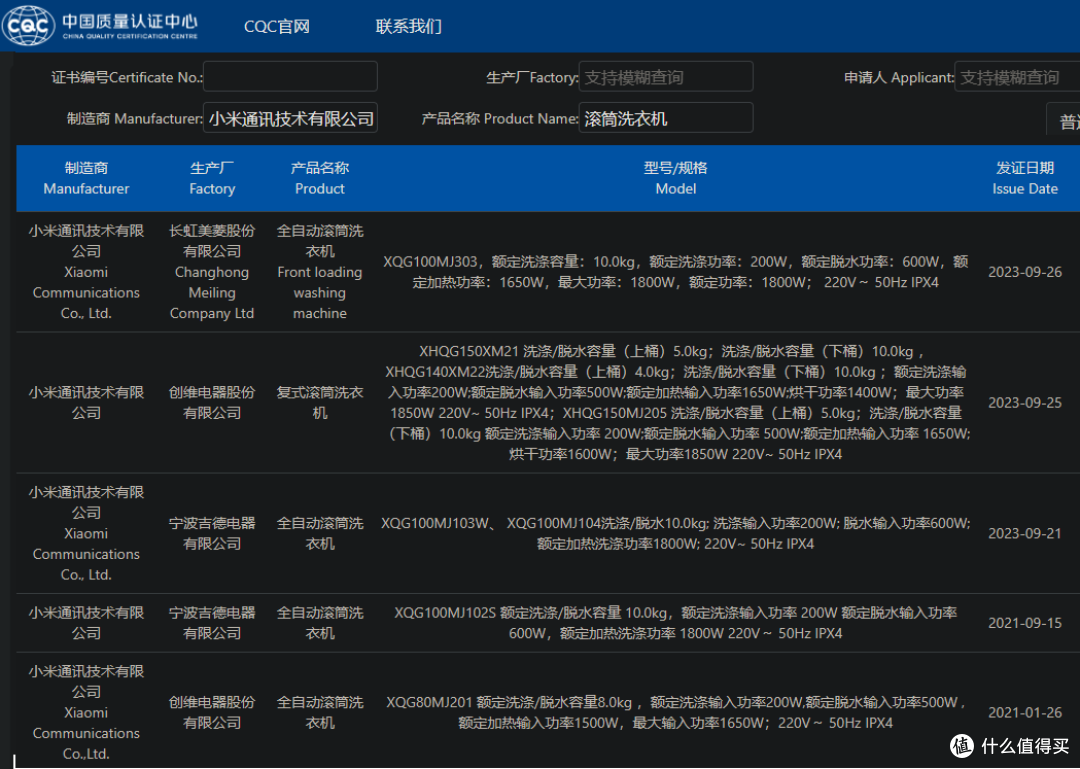Click the 宁波吉德电器 factory cell in the 2021-09-15 row

(212, 623)
